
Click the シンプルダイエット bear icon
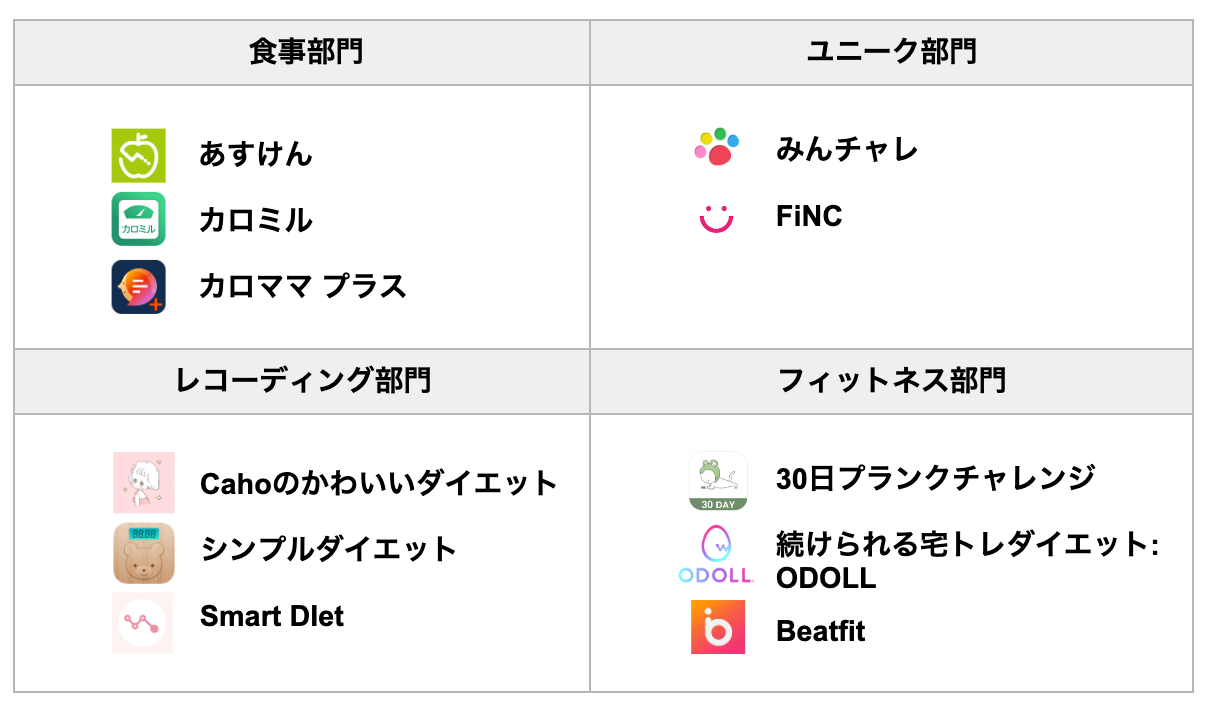[x=143, y=552]
